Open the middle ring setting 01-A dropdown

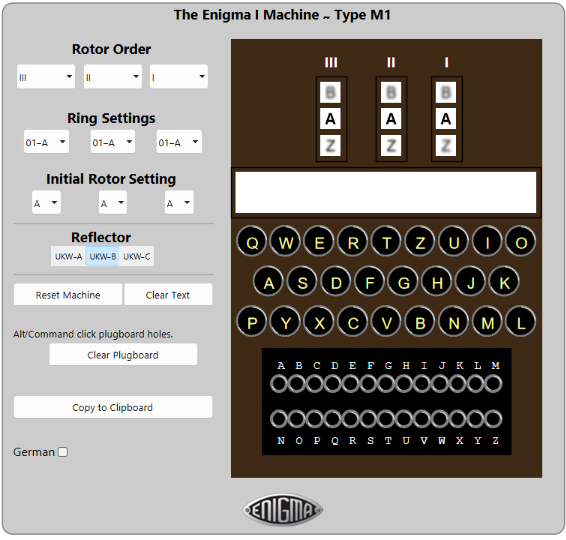tap(113, 142)
